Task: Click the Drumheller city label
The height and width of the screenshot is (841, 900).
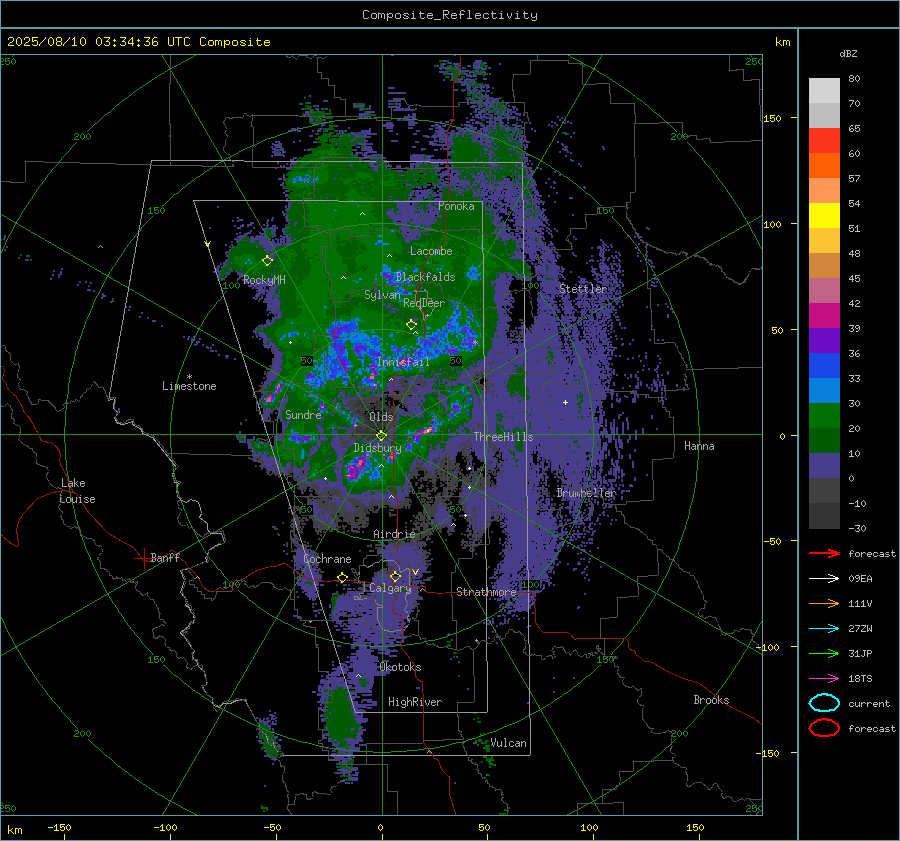Action: pos(586,493)
